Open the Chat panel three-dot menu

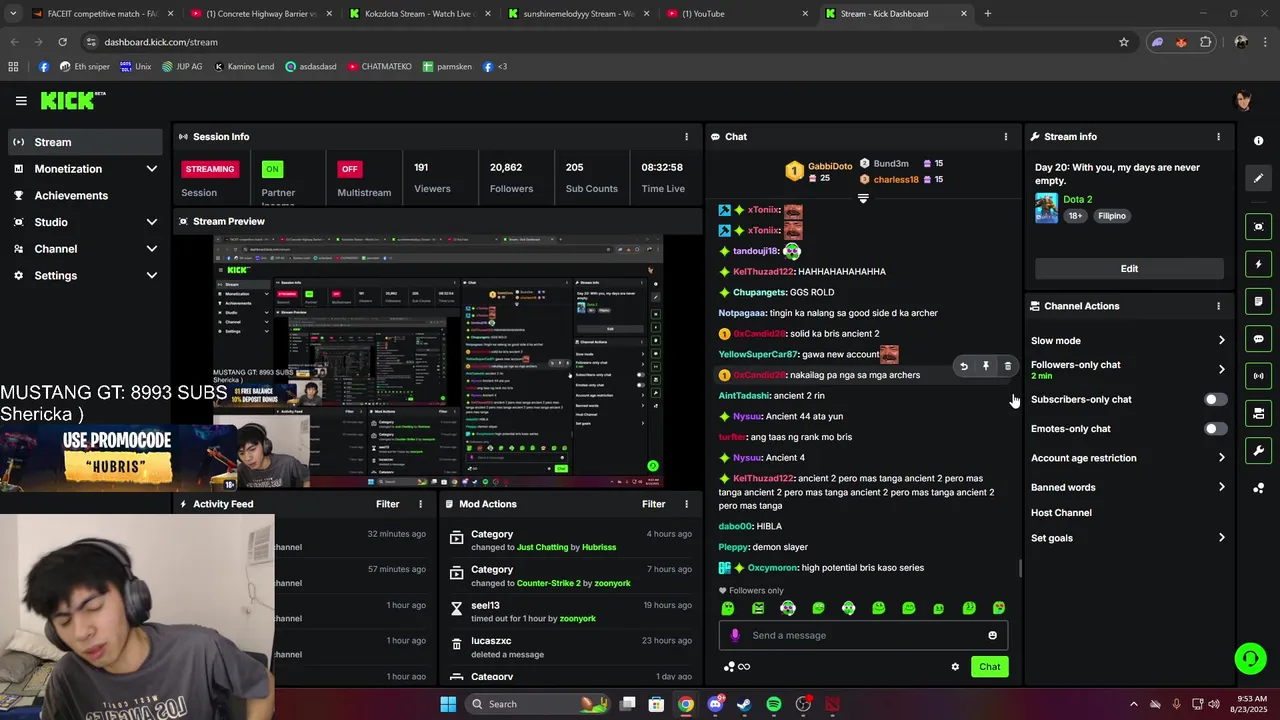[x=1006, y=137]
